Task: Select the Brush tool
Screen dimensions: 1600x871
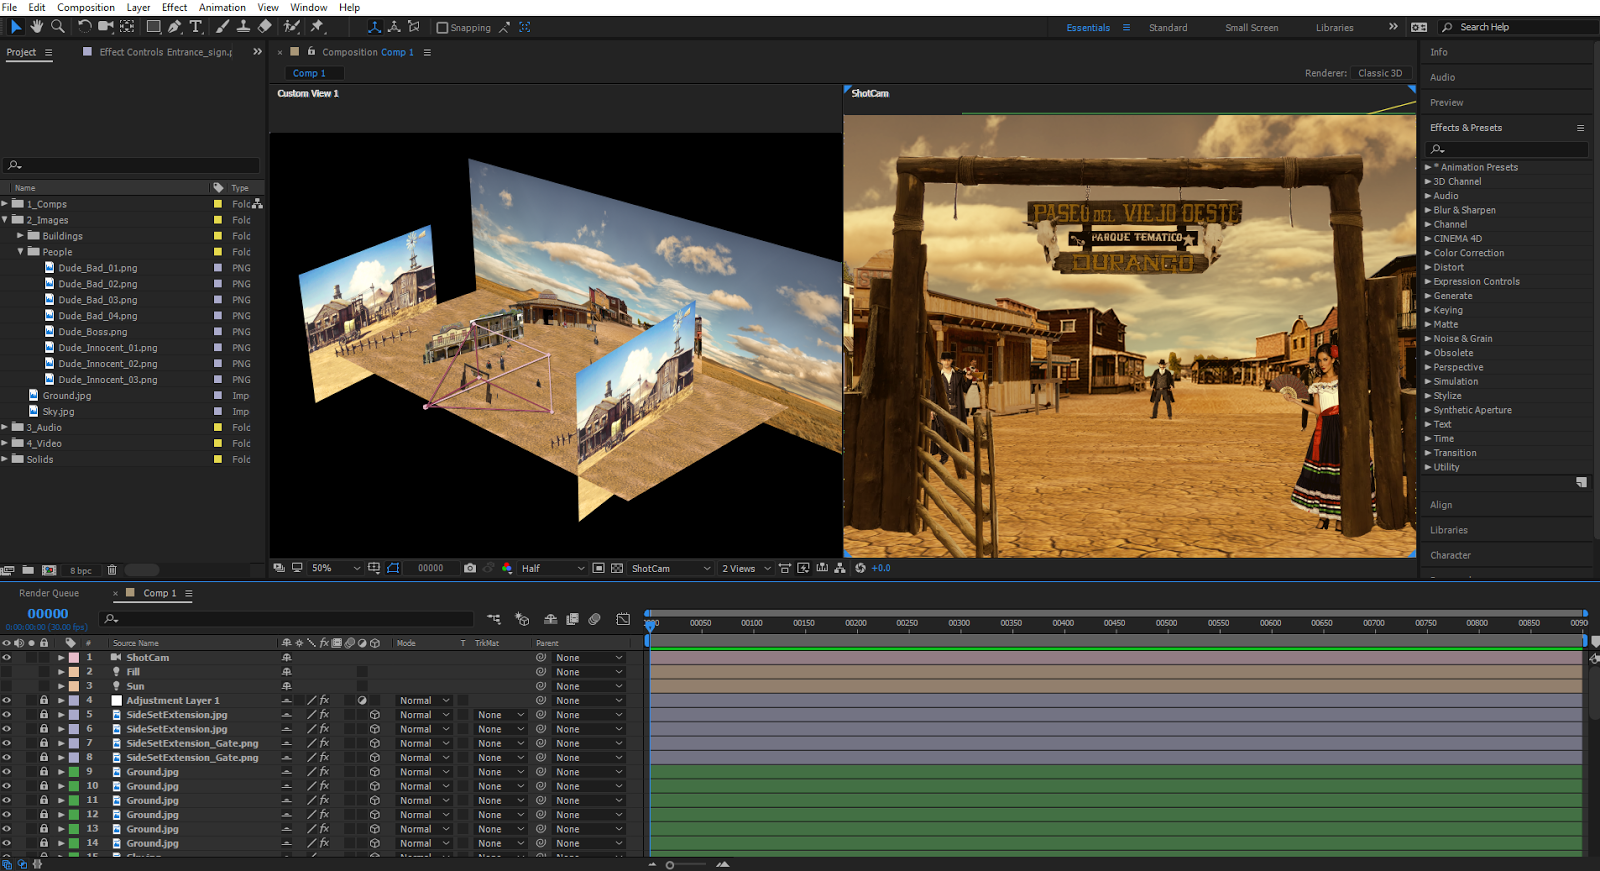Action: (x=222, y=27)
